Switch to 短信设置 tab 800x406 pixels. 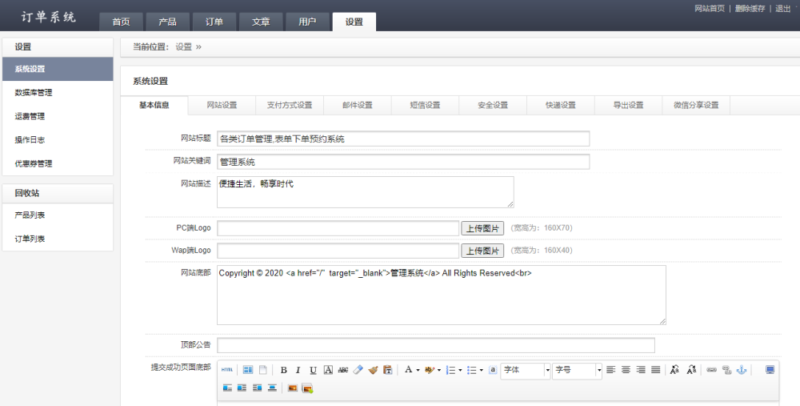pos(425,105)
